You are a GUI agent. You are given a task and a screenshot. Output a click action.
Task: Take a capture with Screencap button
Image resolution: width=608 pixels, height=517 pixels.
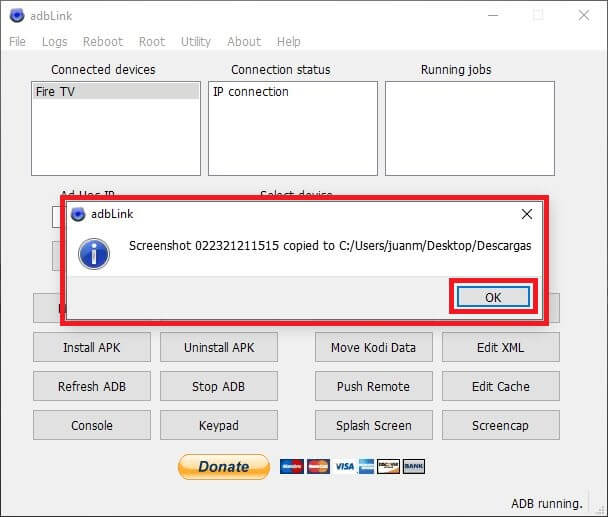[501, 425]
